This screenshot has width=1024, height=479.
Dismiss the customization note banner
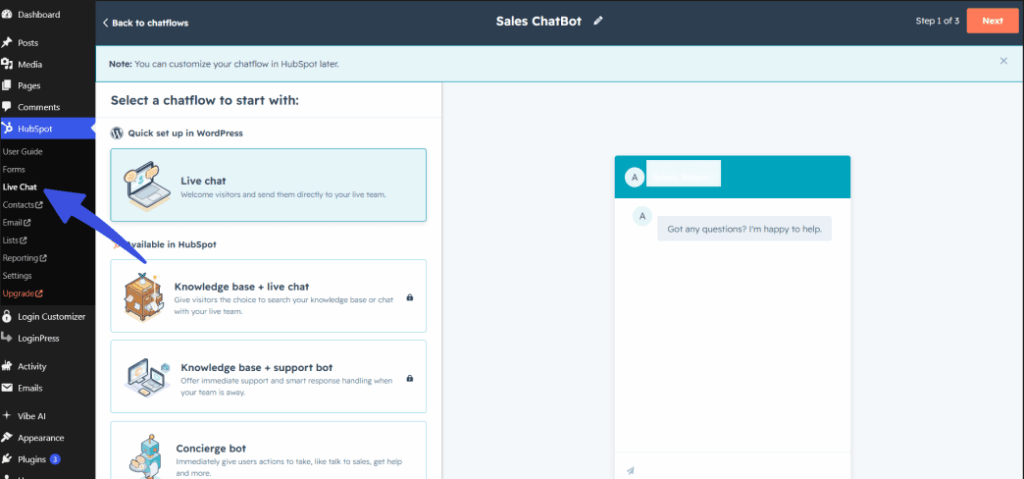point(1003,61)
